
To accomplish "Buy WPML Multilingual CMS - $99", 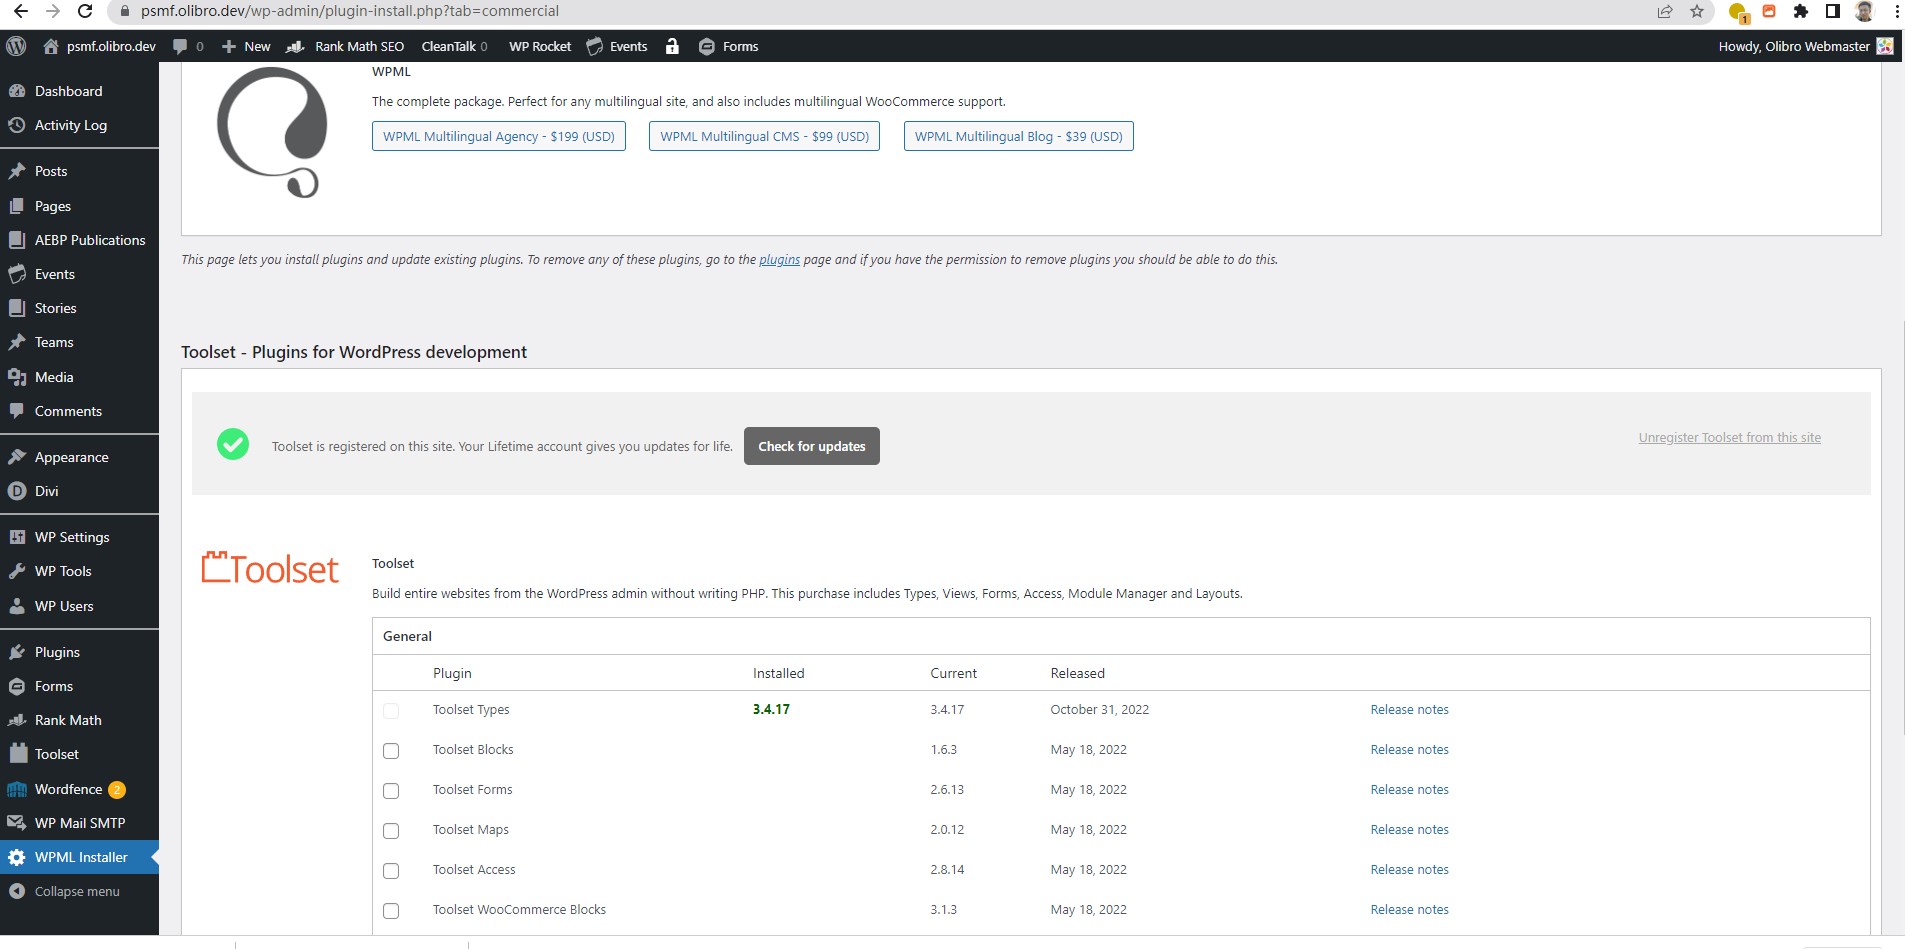I will click(764, 136).
